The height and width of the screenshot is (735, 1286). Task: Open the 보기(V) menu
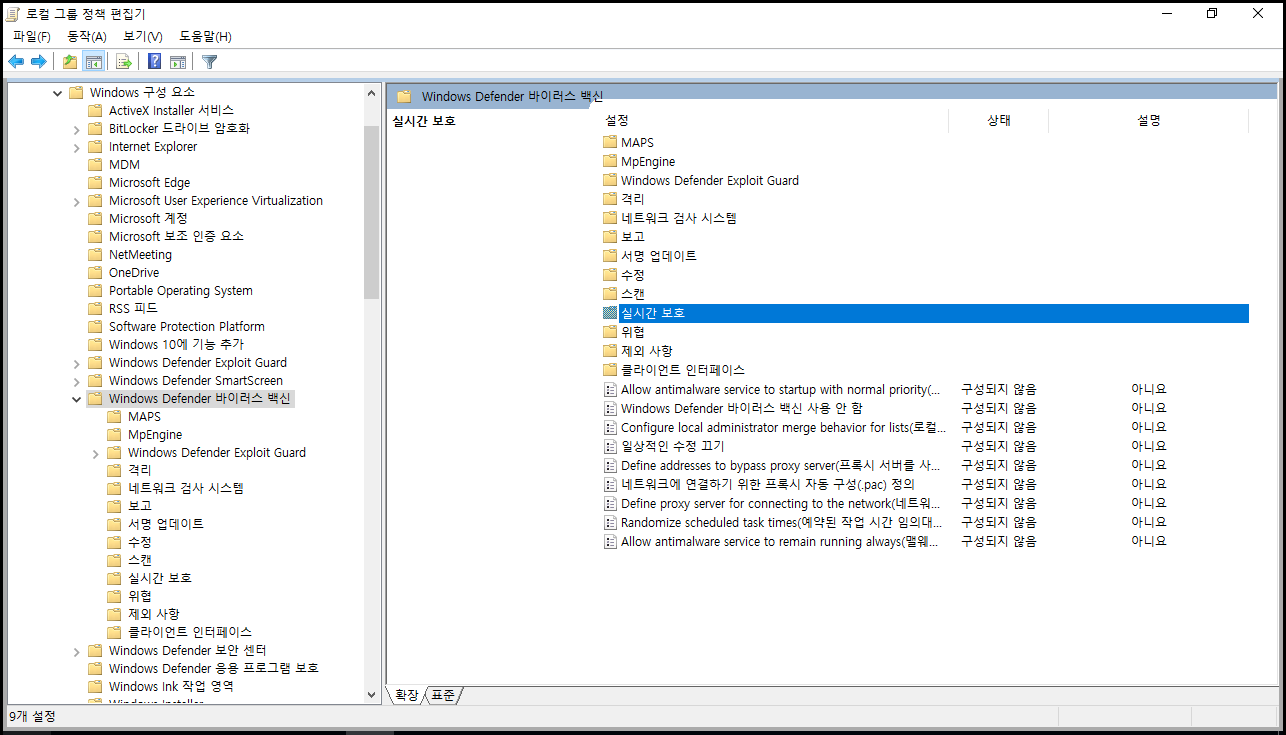tap(143, 36)
